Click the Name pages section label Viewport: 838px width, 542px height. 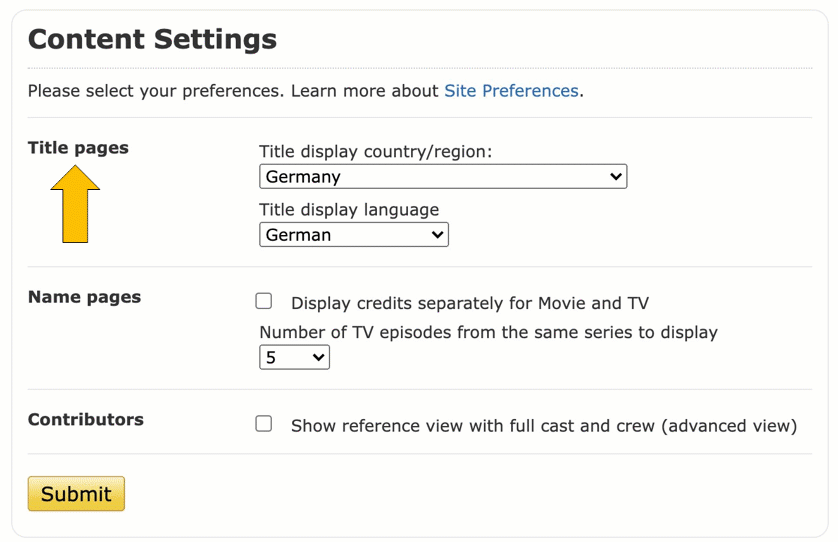(84, 297)
